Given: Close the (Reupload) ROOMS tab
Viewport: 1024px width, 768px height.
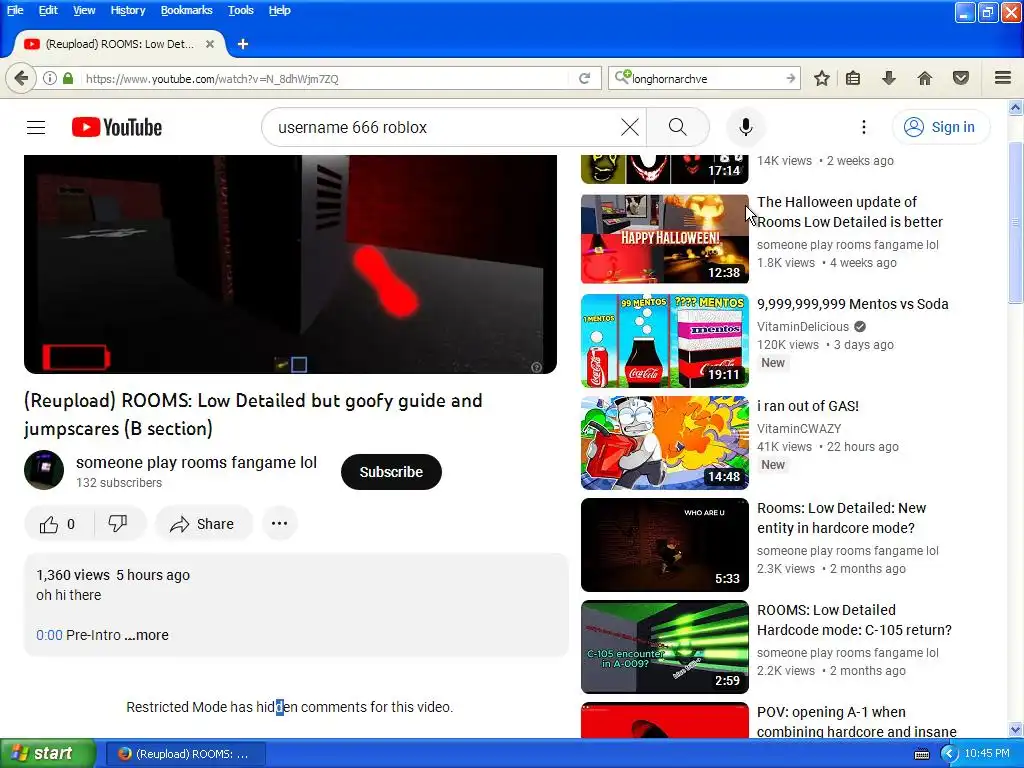Looking at the screenshot, I should (x=210, y=44).
